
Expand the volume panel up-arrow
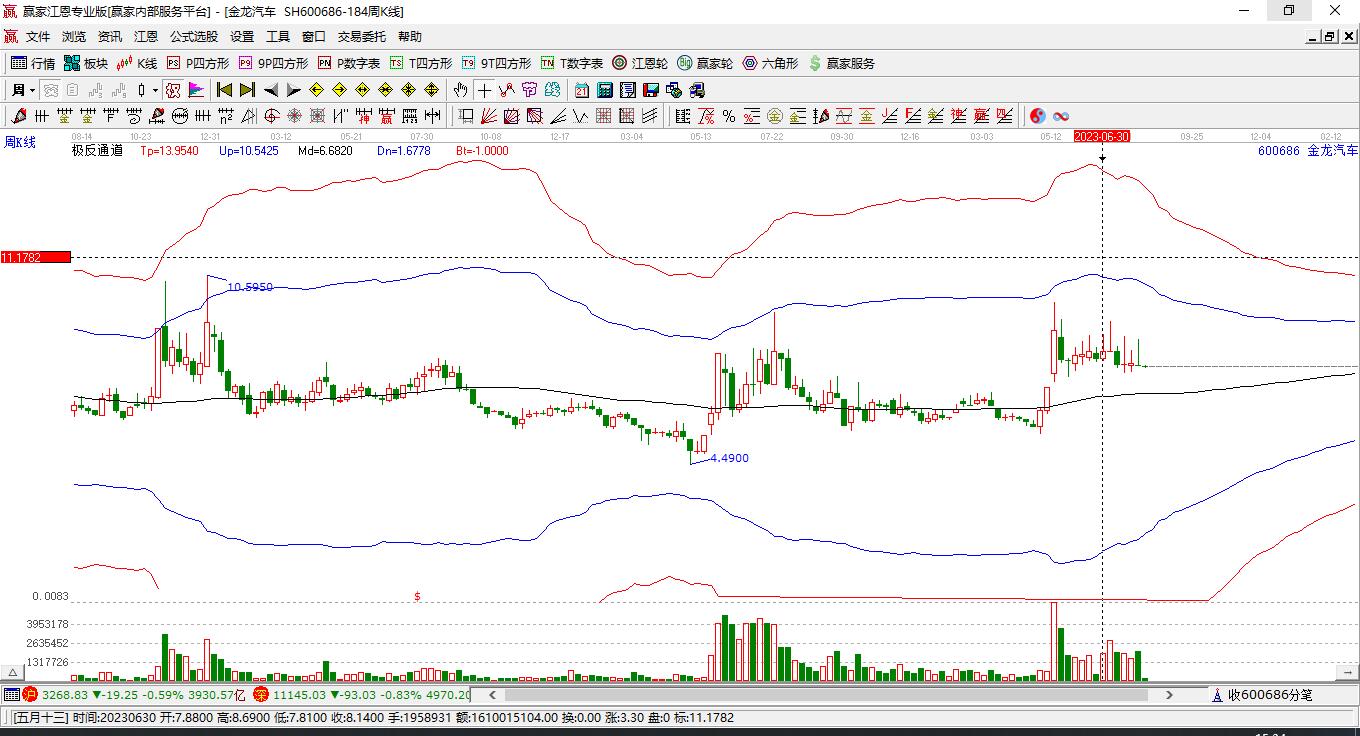click(x=12, y=673)
